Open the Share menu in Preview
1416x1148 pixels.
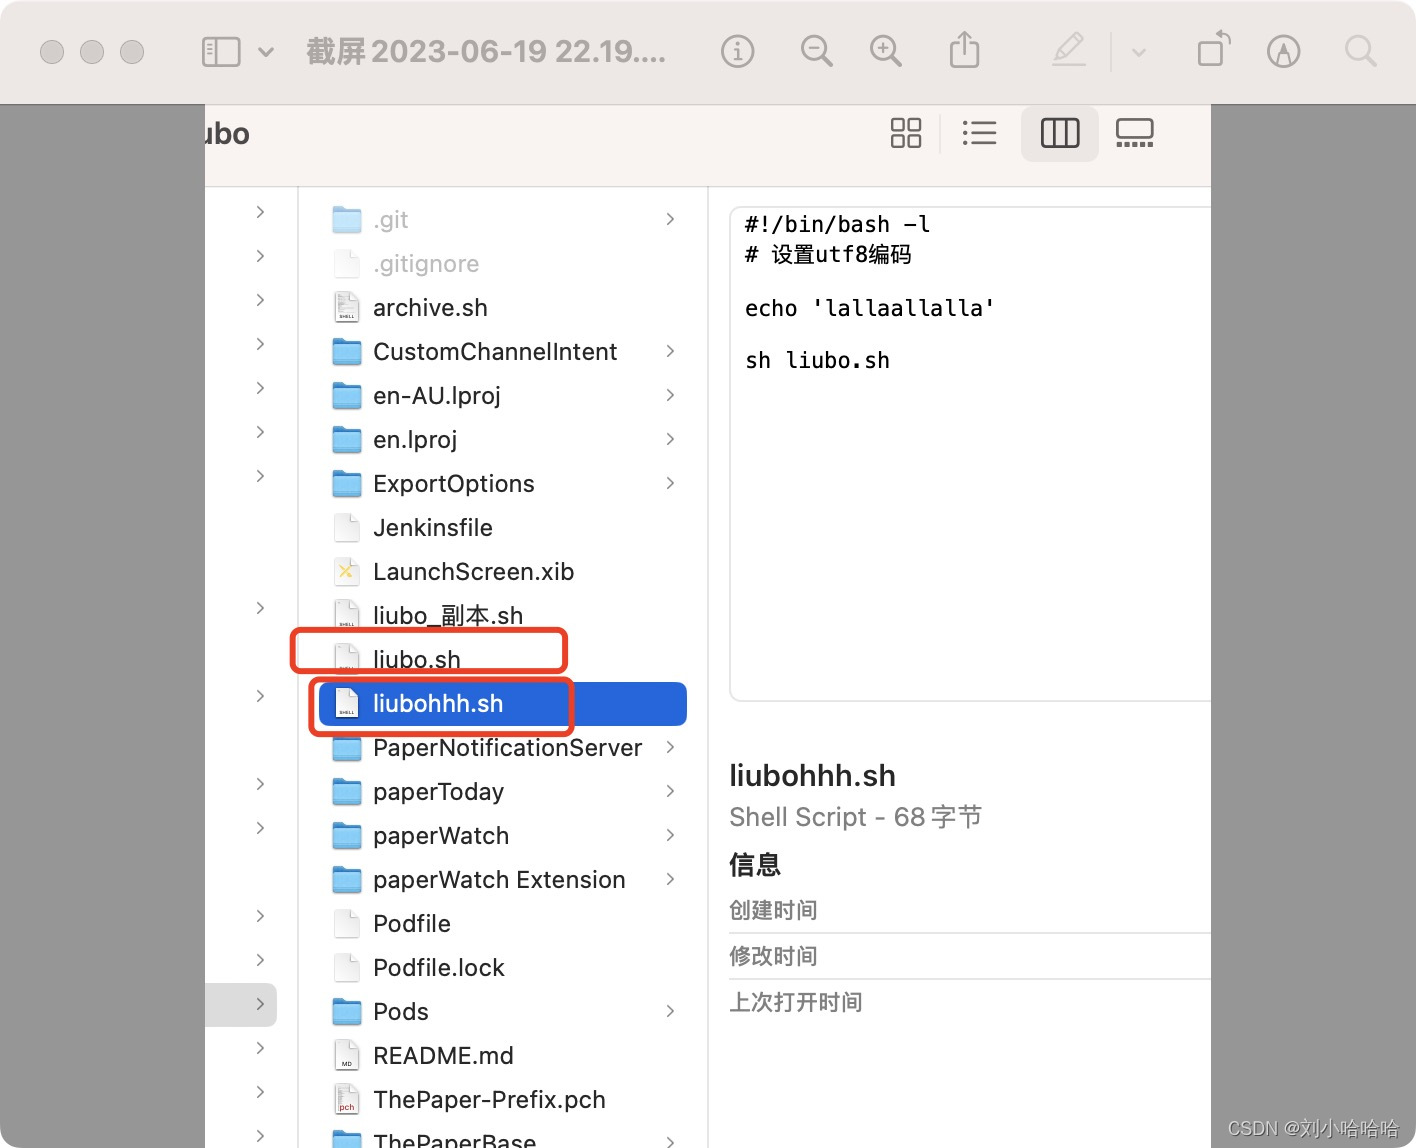(964, 50)
